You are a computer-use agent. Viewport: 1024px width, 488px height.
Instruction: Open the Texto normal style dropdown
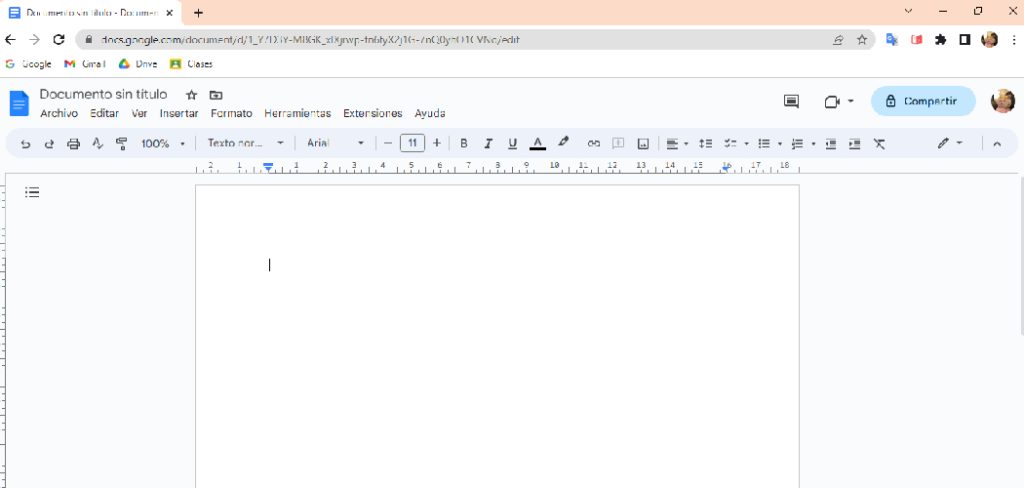[246, 143]
